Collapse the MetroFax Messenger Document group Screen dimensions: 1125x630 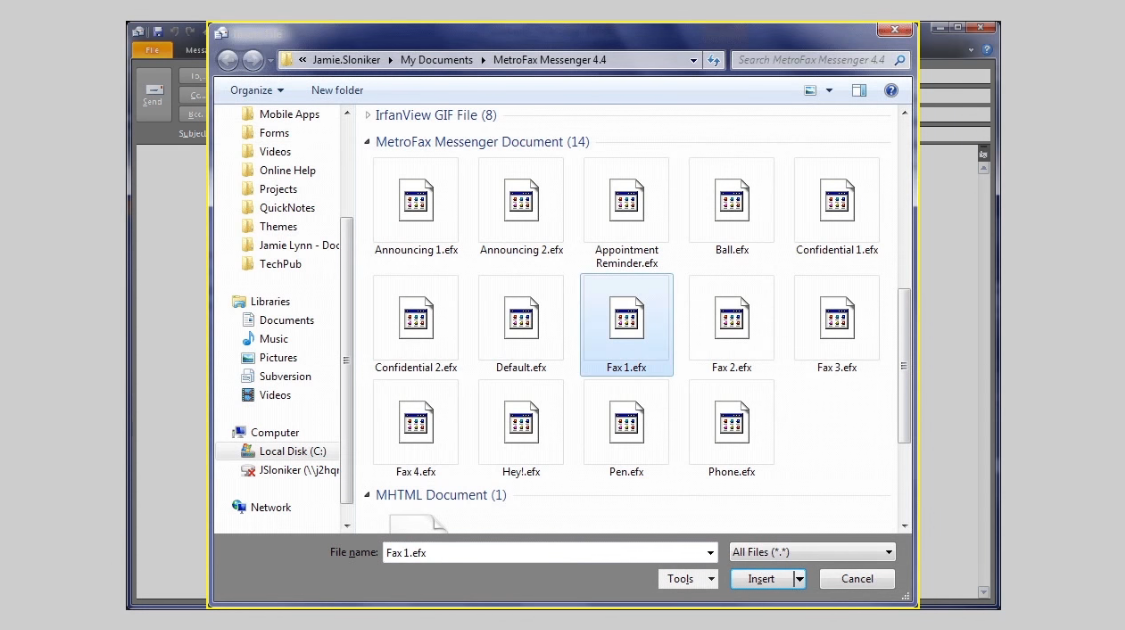[x=367, y=142]
